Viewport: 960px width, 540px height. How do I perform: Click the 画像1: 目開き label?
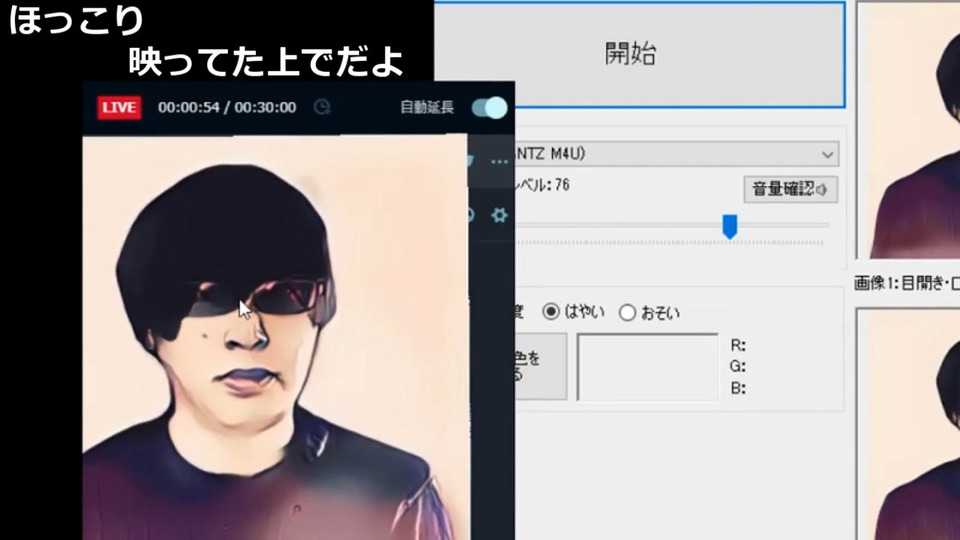pos(906,283)
